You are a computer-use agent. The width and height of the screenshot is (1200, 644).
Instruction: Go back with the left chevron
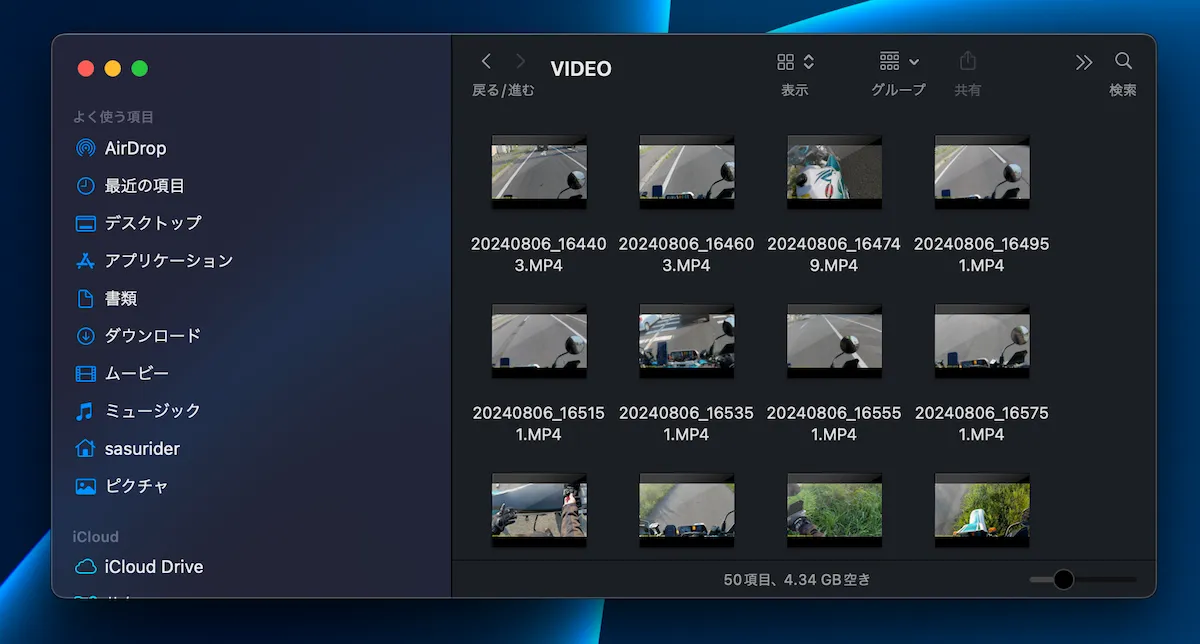486,62
